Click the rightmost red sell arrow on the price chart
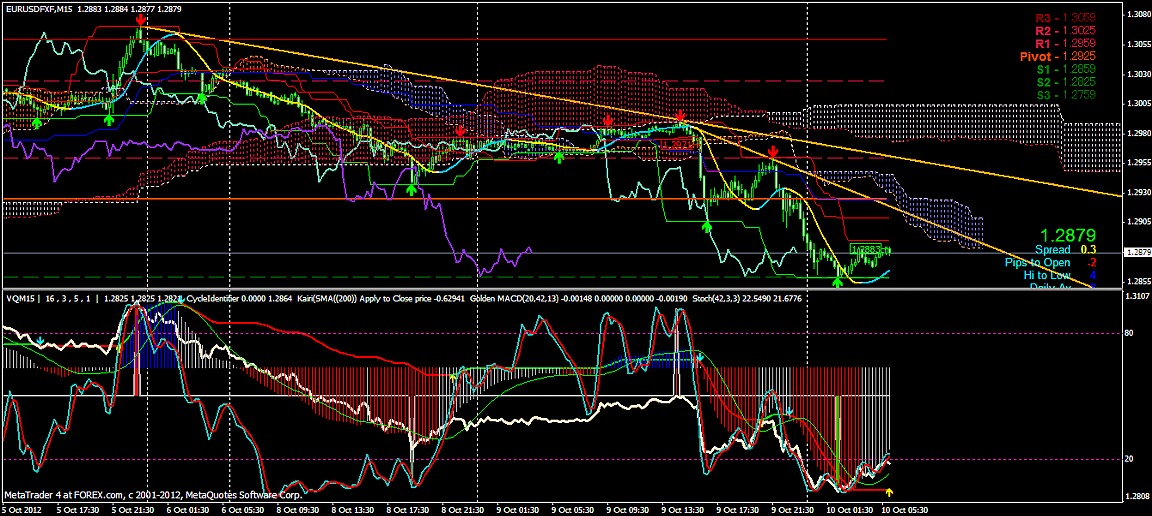Viewport: 1152px width, 516px height. (773, 151)
